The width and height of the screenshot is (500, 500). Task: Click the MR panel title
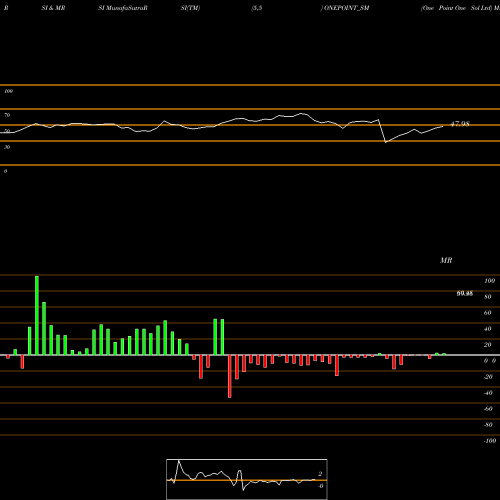[446, 260]
